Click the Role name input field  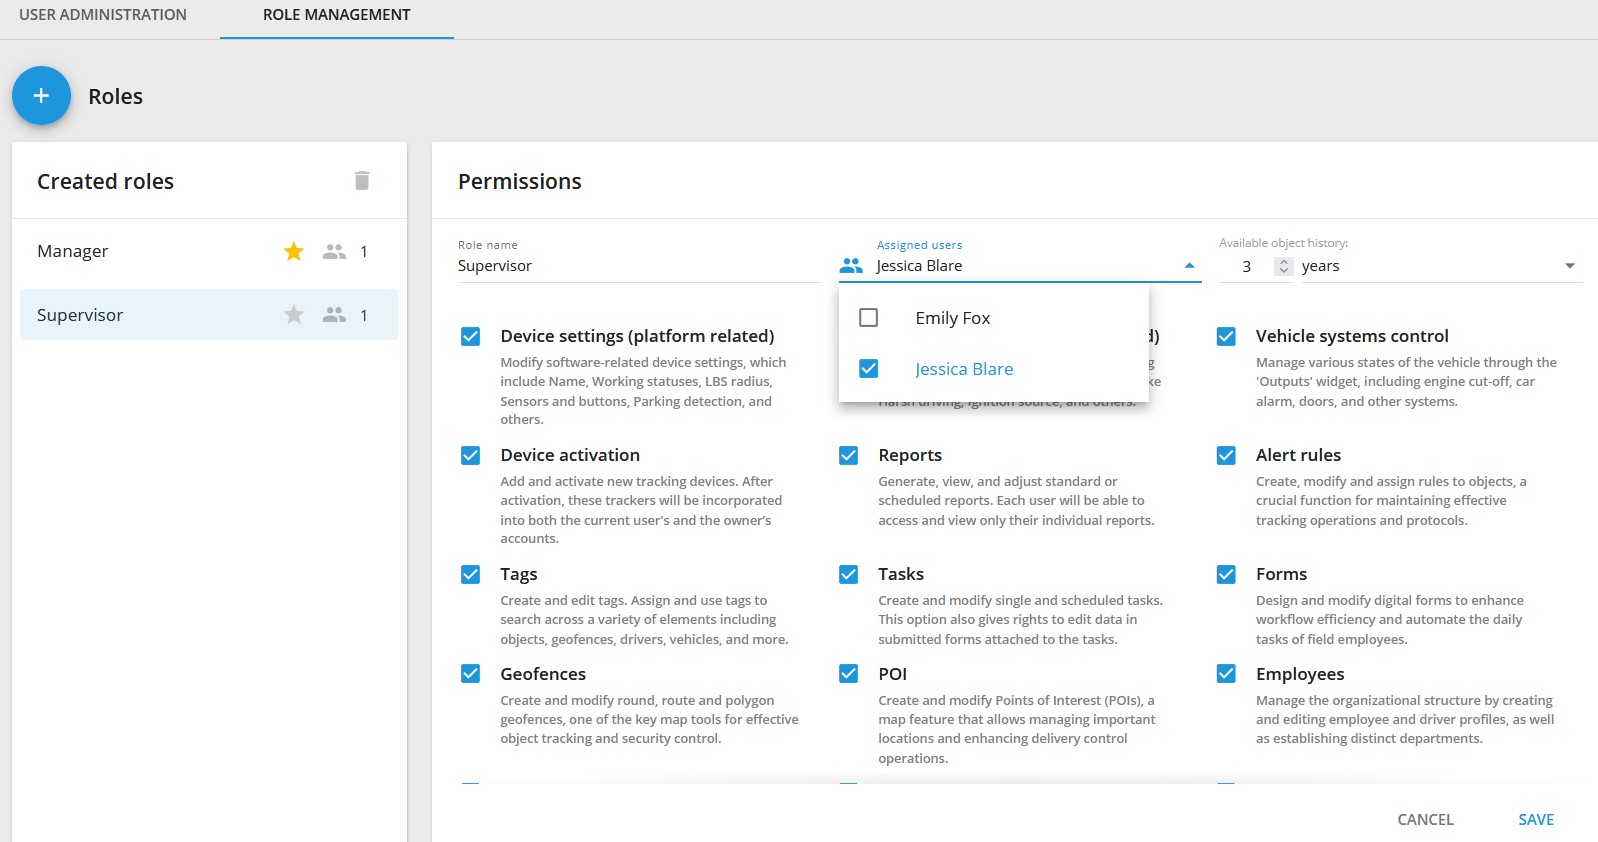tap(638, 266)
